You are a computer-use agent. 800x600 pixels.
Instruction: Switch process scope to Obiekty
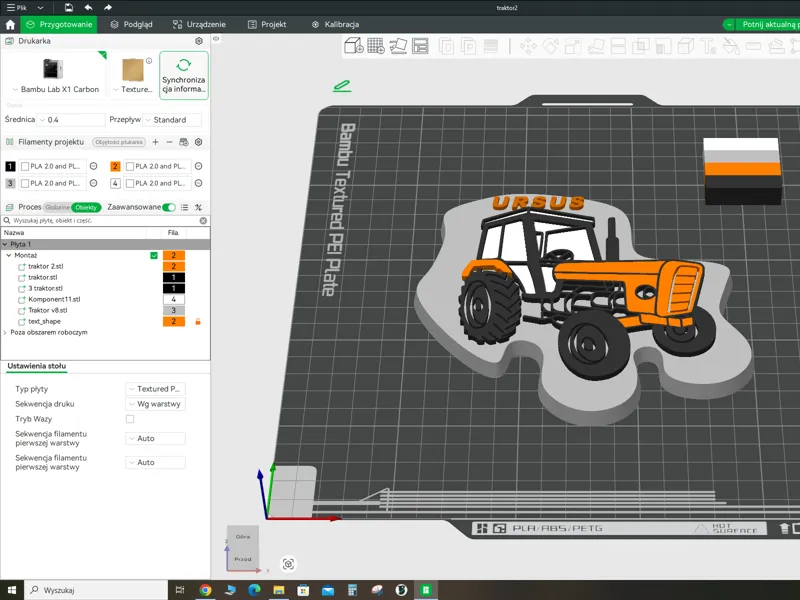86,207
